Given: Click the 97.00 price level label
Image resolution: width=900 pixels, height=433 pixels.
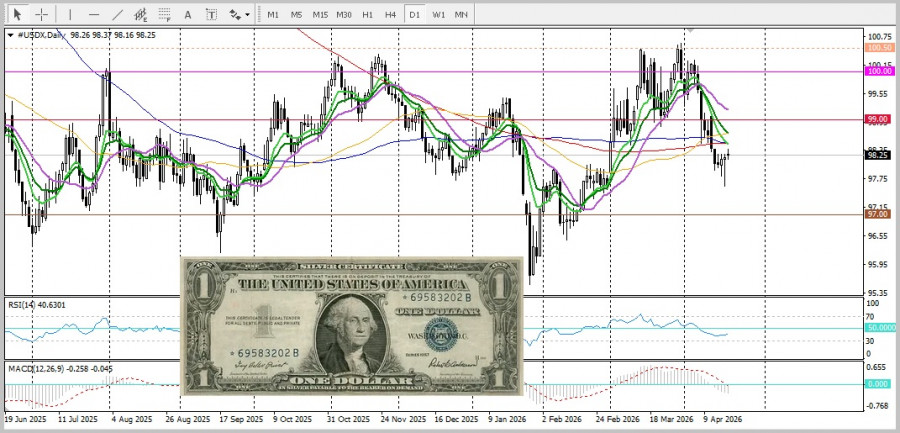Looking at the screenshot, I should coord(879,214).
